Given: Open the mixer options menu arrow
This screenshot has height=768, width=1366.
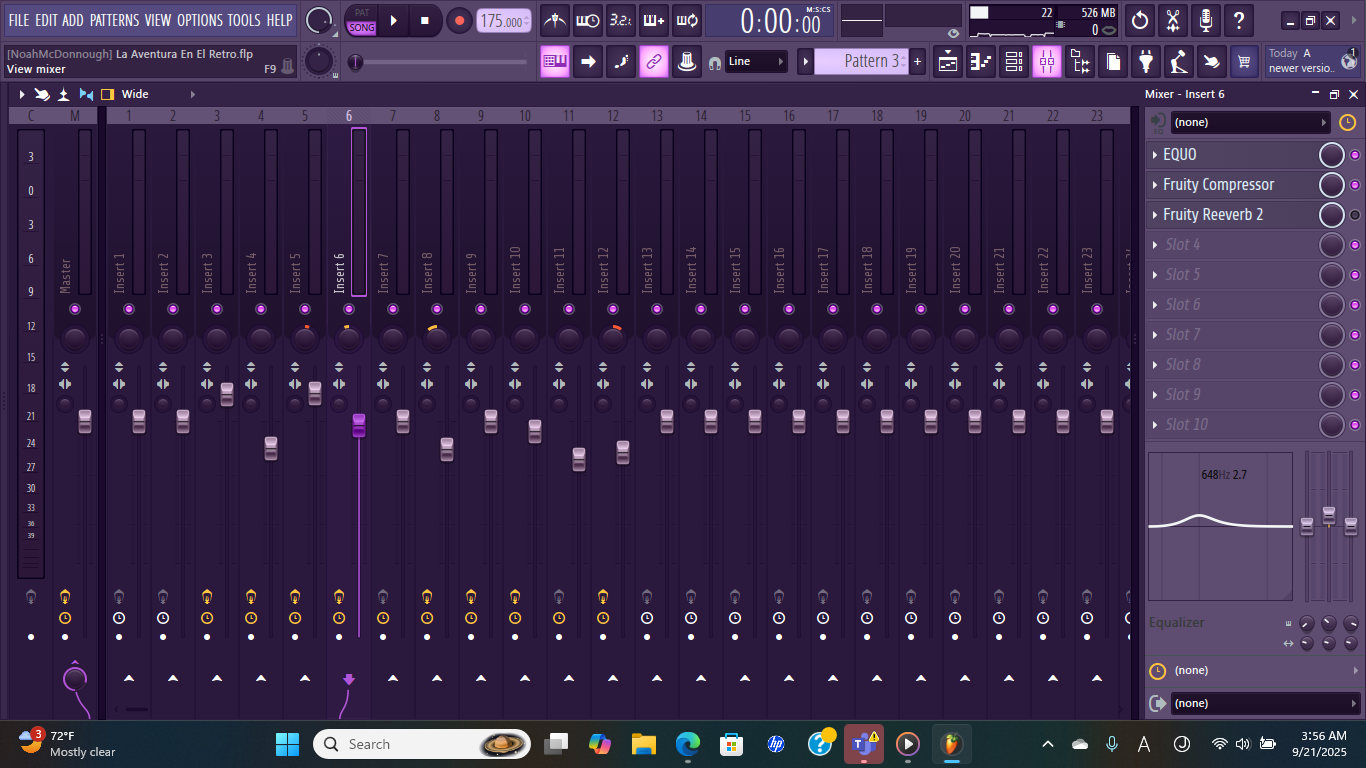Looking at the screenshot, I should [21, 94].
